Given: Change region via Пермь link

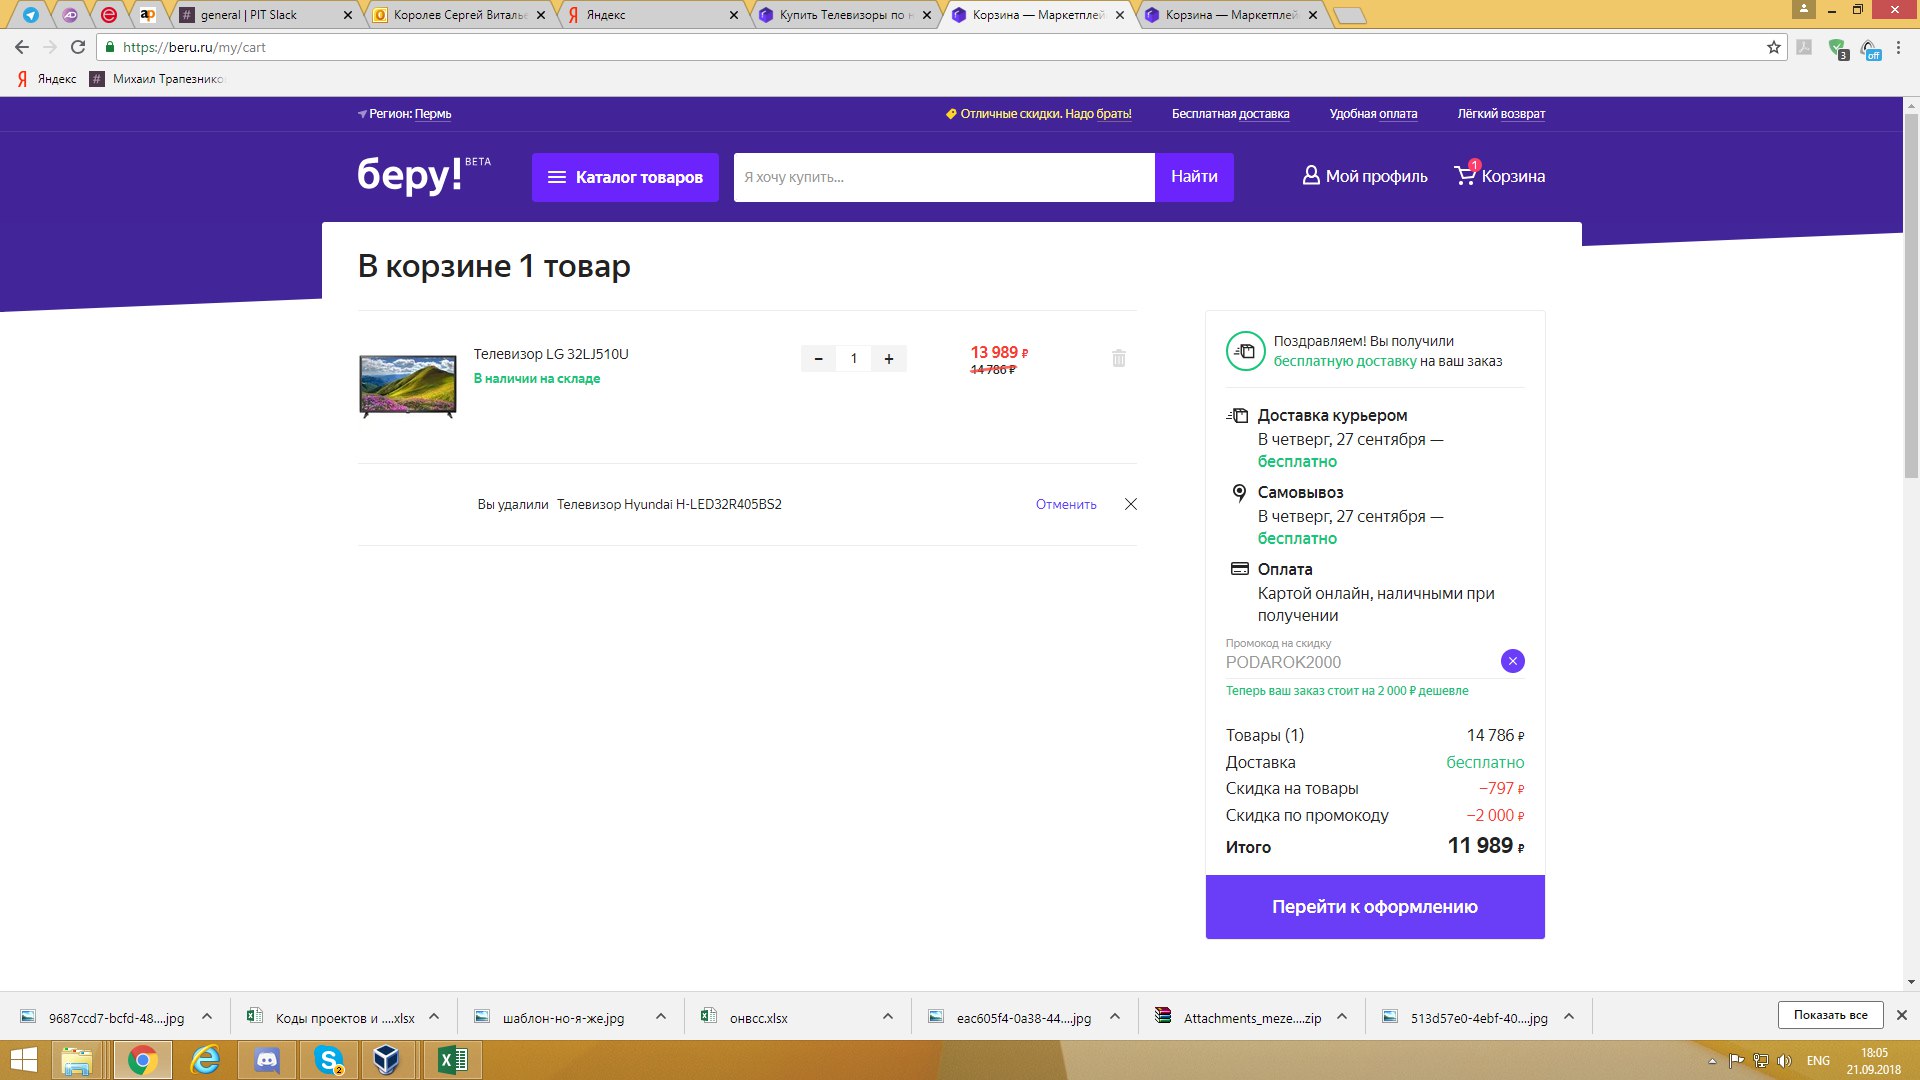Looking at the screenshot, I should point(432,114).
